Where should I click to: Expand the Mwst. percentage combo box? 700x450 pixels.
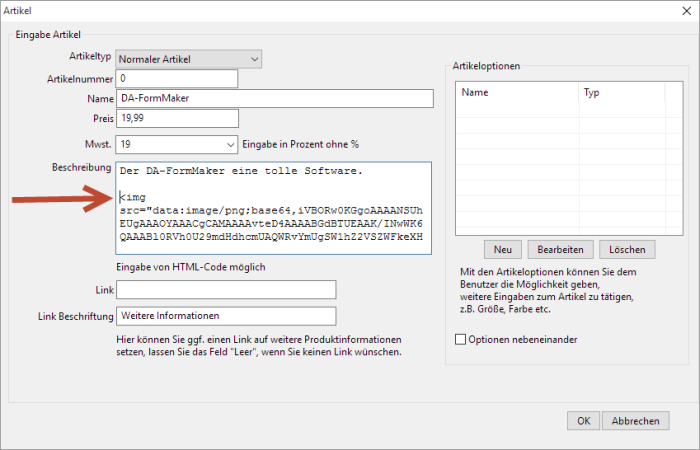point(177,144)
